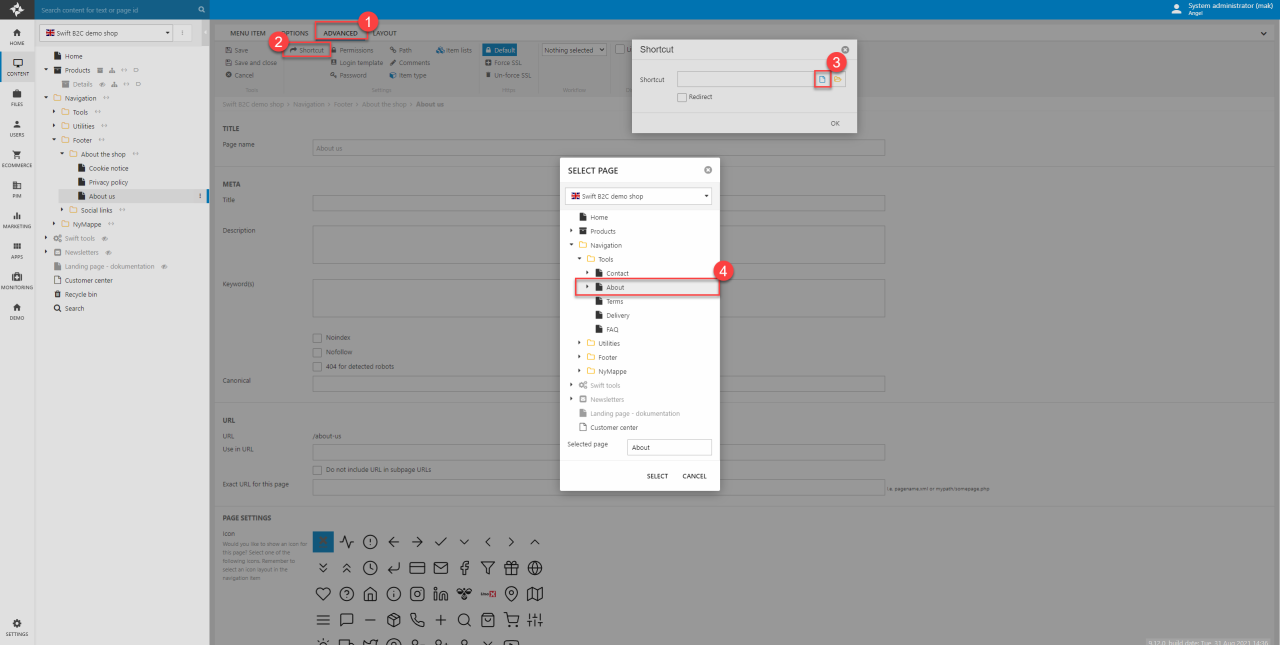The width and height of the screenshot is (1280, 645).
Task: Click the page picker icon beside Shortcut field
Action: [x=822, y=79]
